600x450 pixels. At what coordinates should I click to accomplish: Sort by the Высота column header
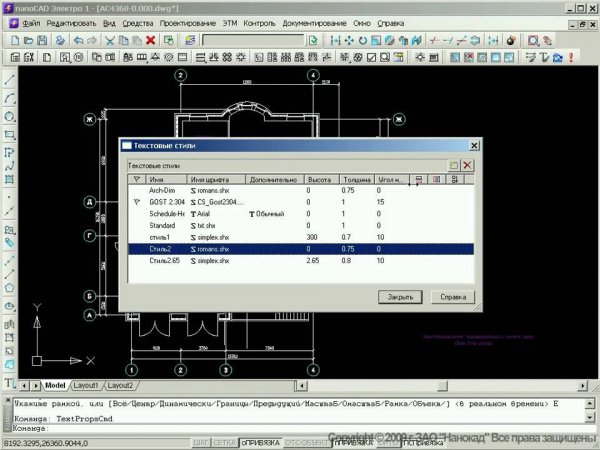point(322,179)
